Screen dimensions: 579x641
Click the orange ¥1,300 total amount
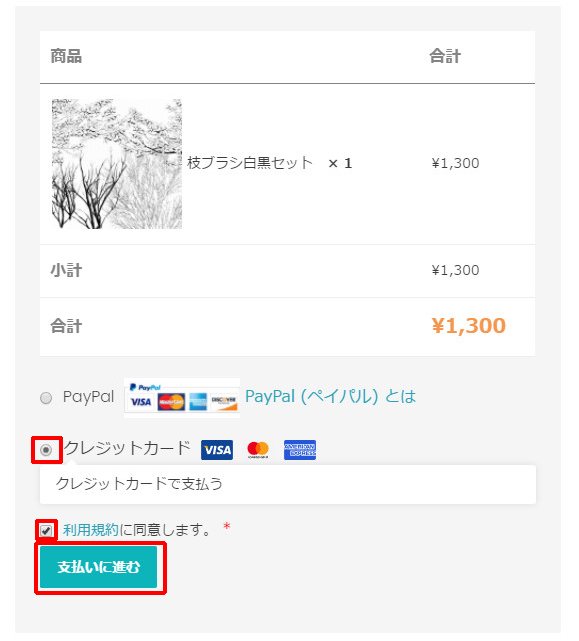[469, 326]
